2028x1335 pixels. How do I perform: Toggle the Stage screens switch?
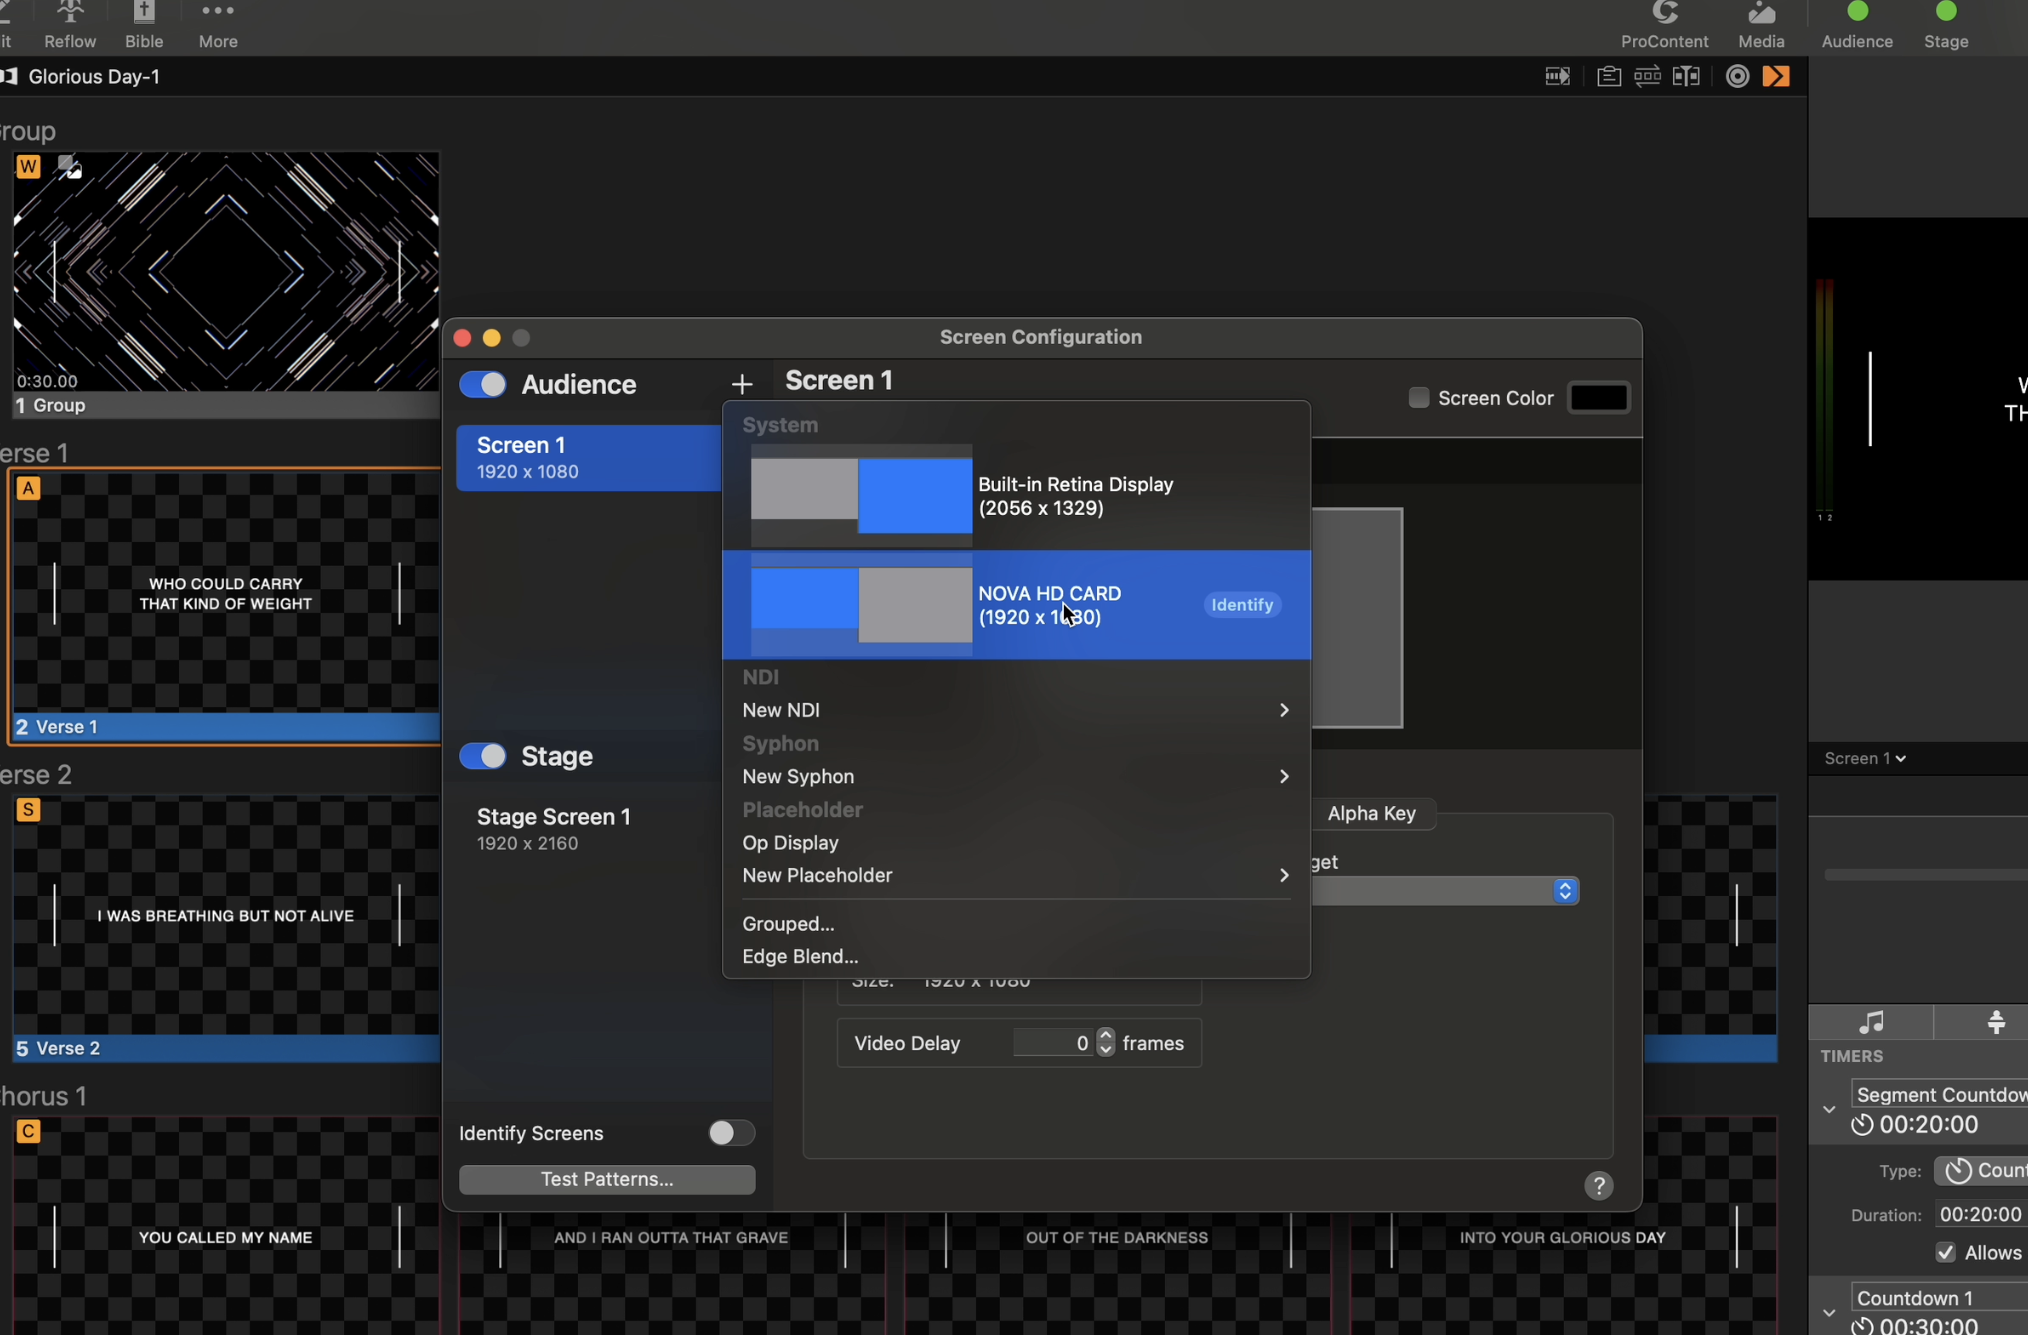click(483, 756)
